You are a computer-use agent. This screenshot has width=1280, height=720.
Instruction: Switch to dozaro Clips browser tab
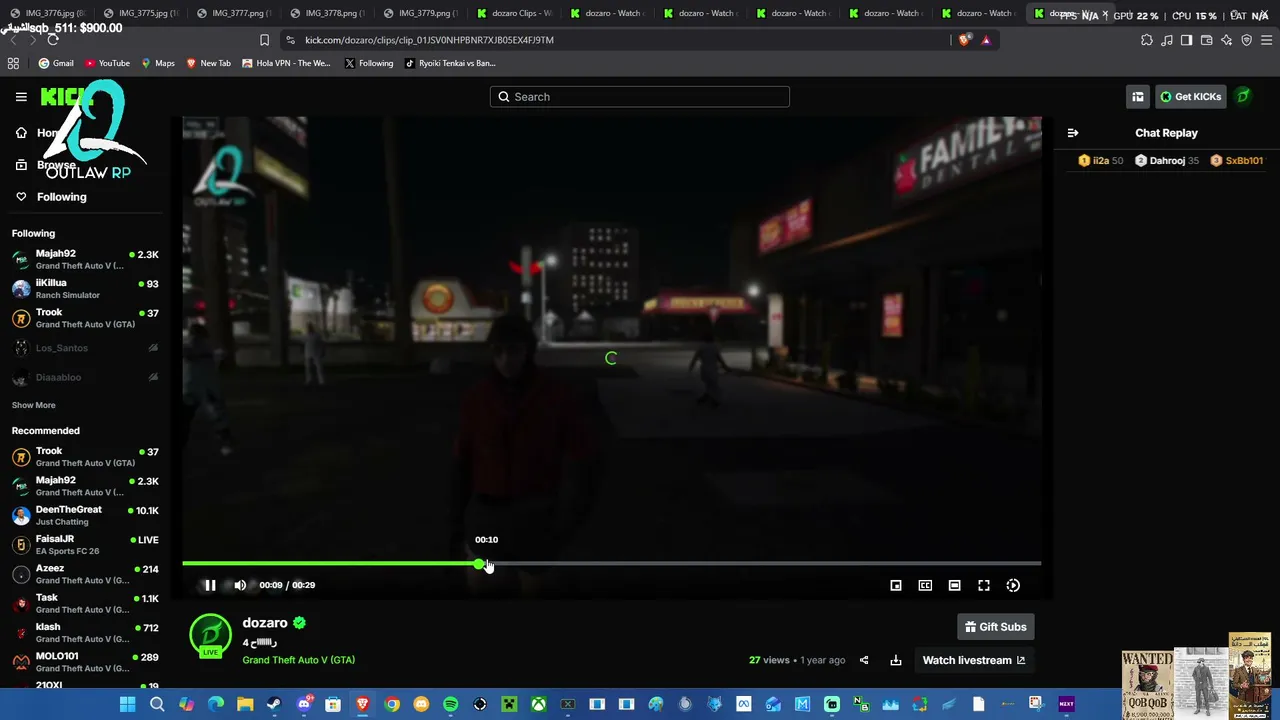(516, 13)
